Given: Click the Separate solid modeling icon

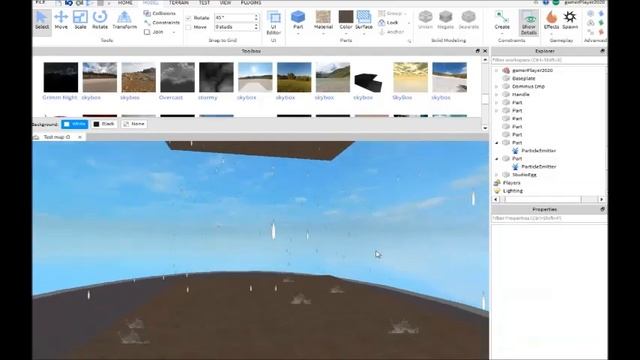Looking at the screenshot, I should pyautogui.click(x=469, y=20).
